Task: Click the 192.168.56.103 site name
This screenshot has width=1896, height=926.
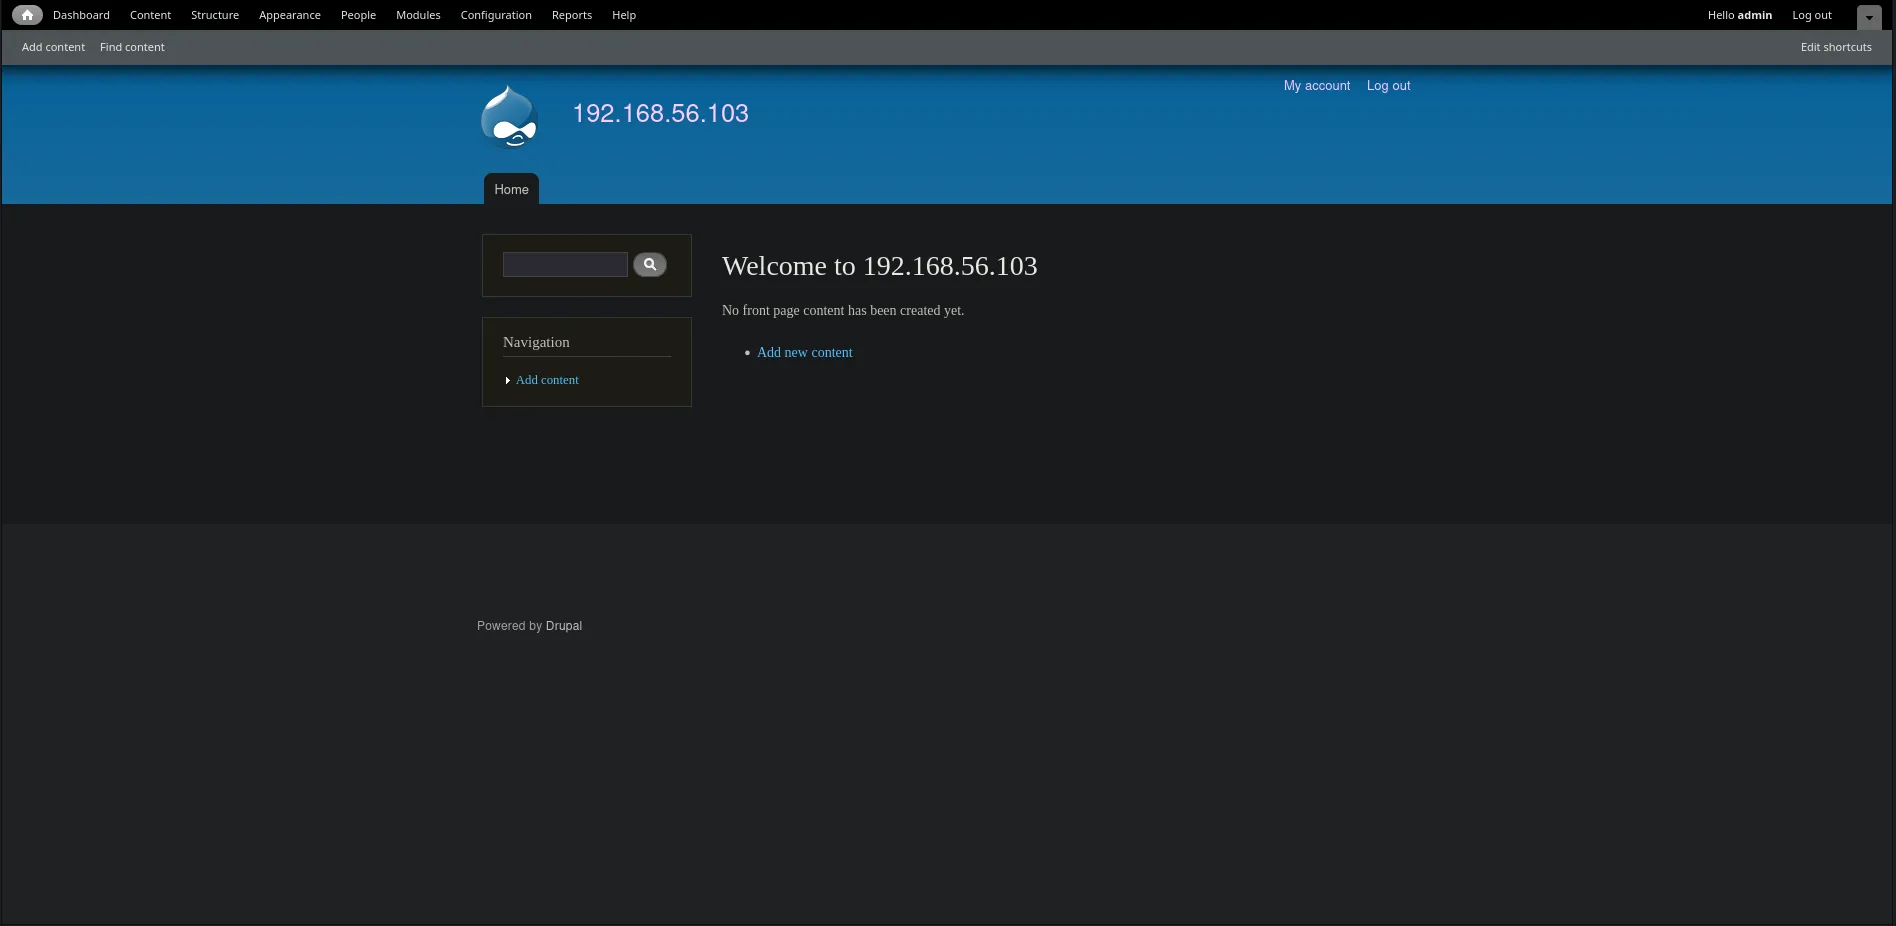Action: click(660, 113)
